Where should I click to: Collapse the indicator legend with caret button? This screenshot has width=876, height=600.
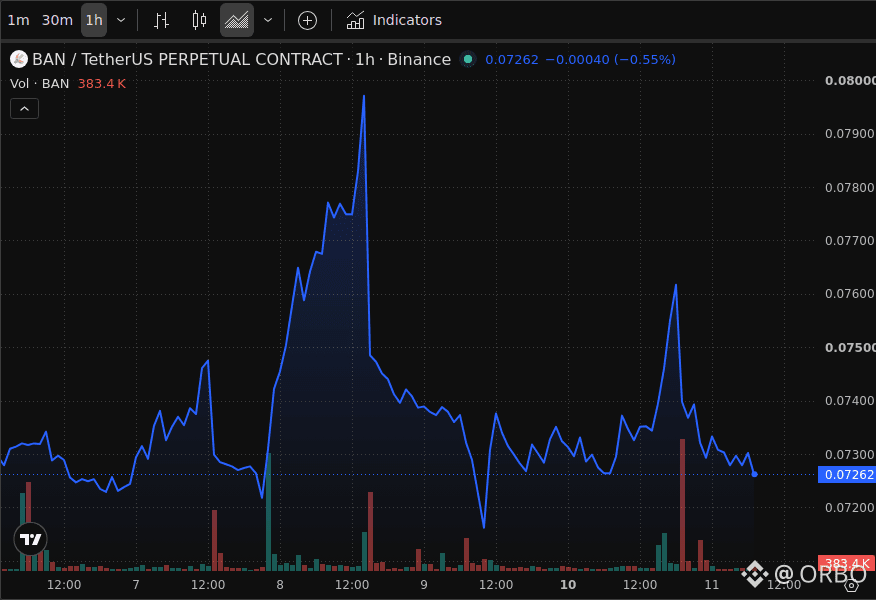[x=25, y=108]
